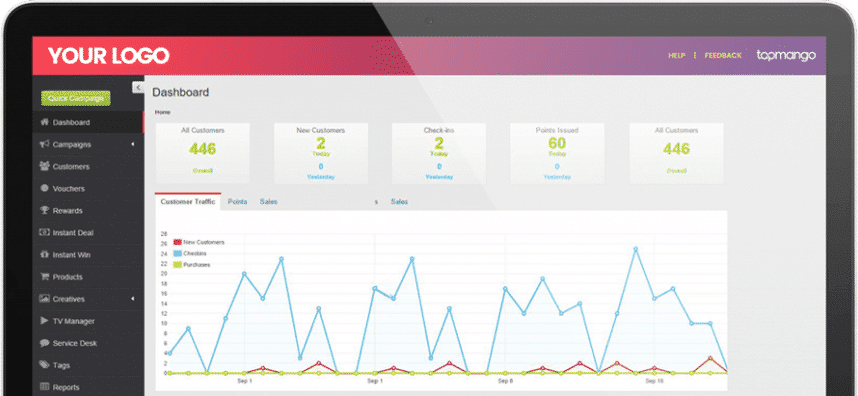The width and height of the screenshot is (858, 396).
Task: Click the Dashboard page heading
Action: pos(181,92)
